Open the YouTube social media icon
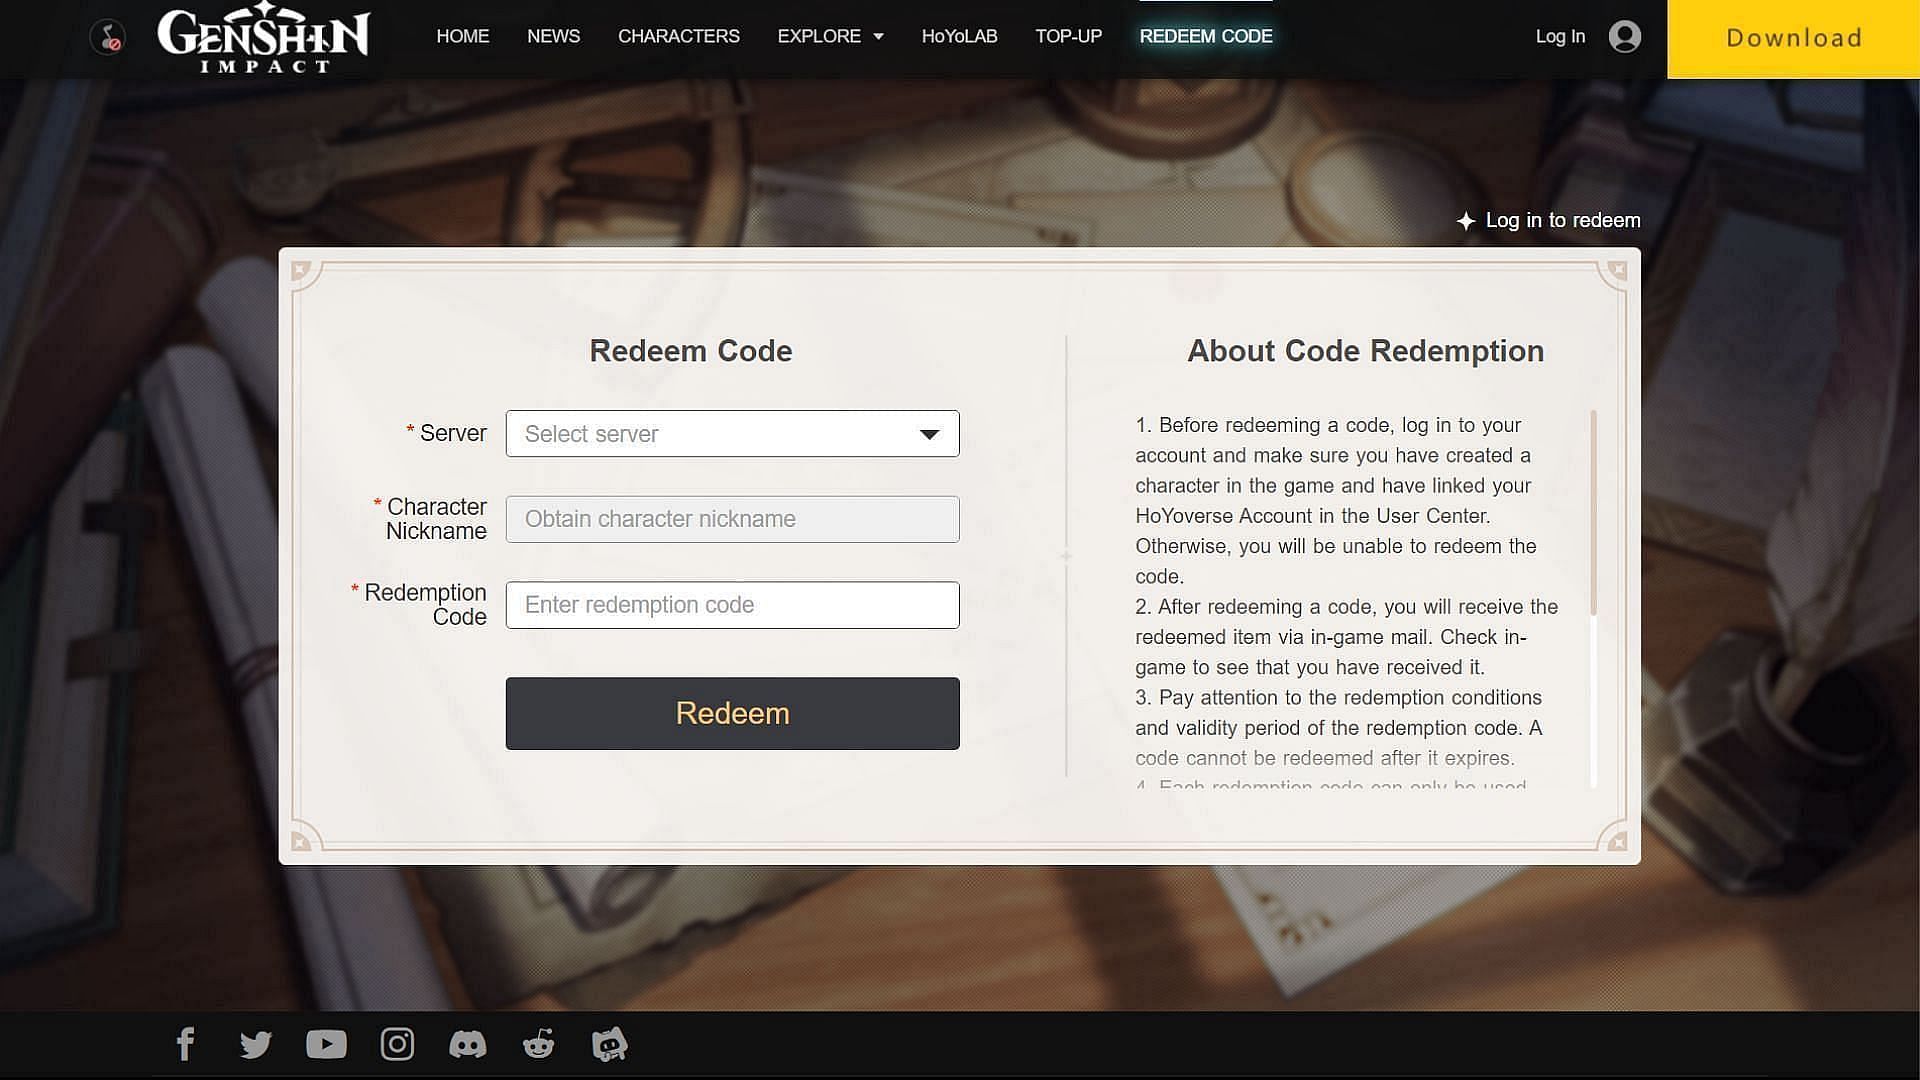This screenshot has width=1920, height=1080. tap(327, 1043)
